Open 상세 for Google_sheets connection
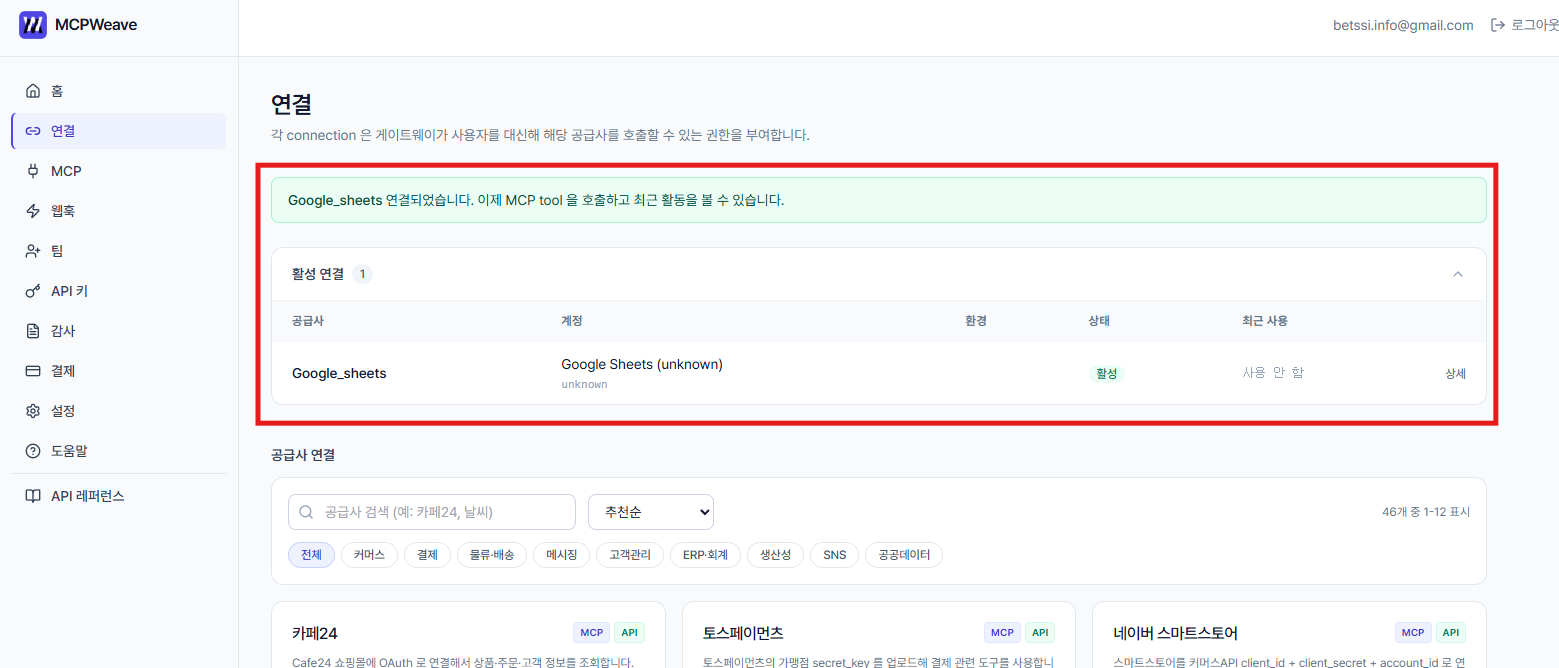 (1455, 373)
